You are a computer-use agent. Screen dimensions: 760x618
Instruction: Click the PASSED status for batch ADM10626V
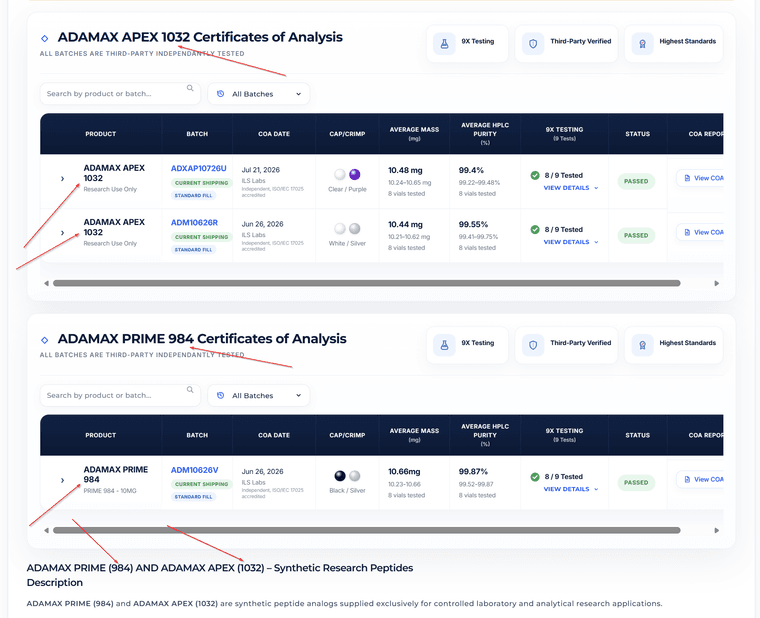pos(636,483)
